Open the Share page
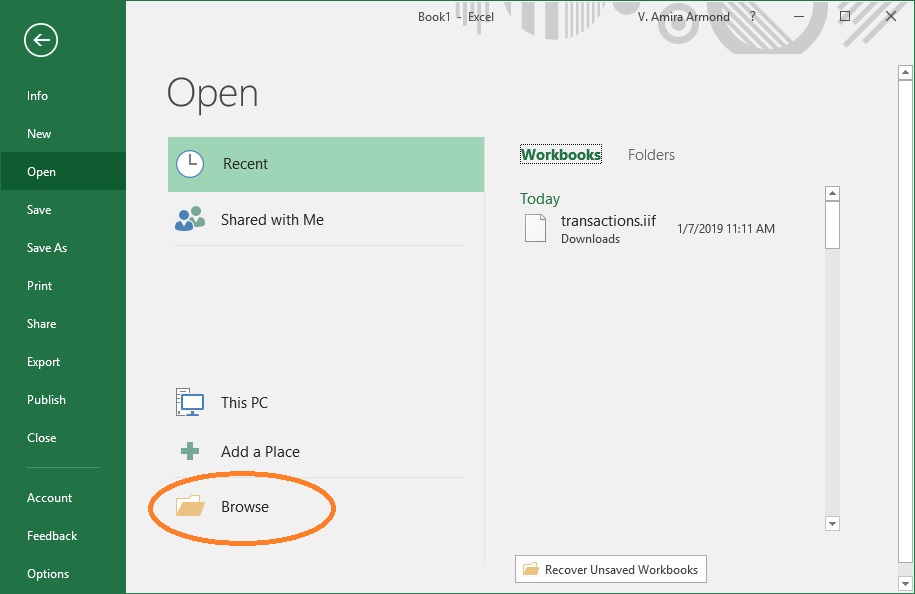 click(x=41, y=323)
